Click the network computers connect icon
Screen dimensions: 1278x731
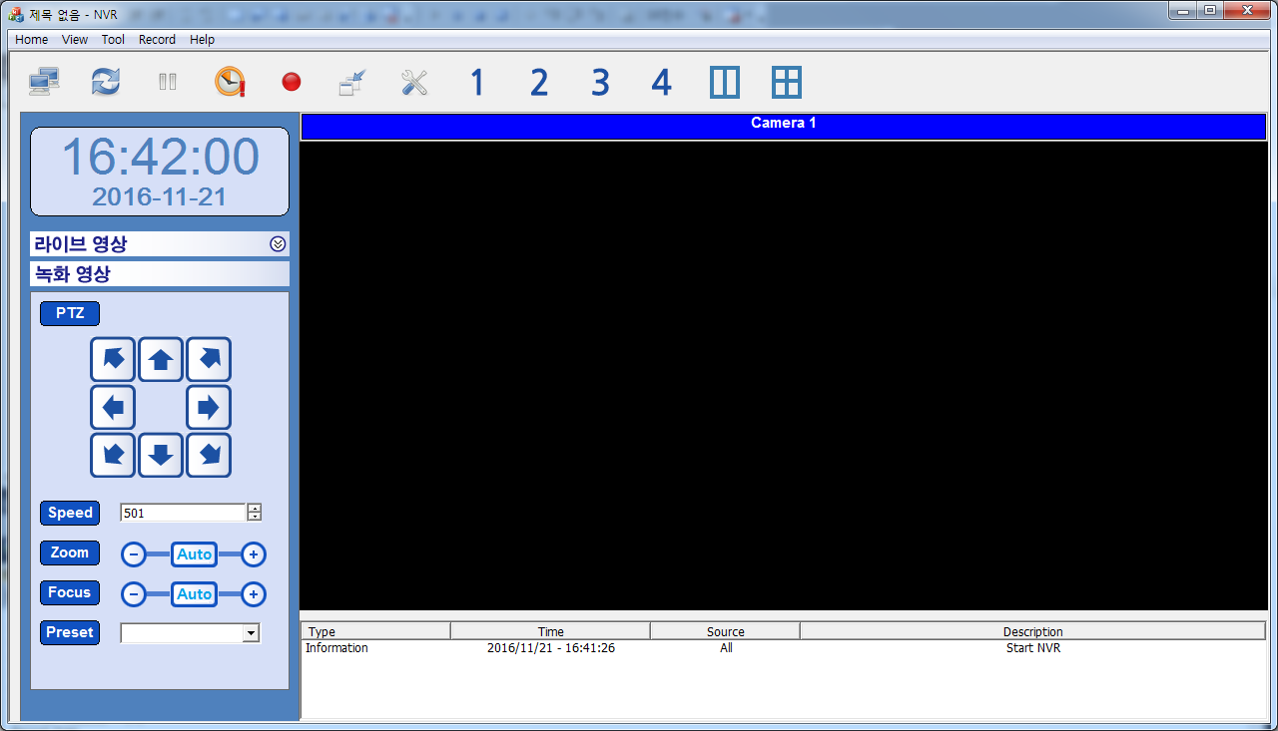[x=44, y=82]
